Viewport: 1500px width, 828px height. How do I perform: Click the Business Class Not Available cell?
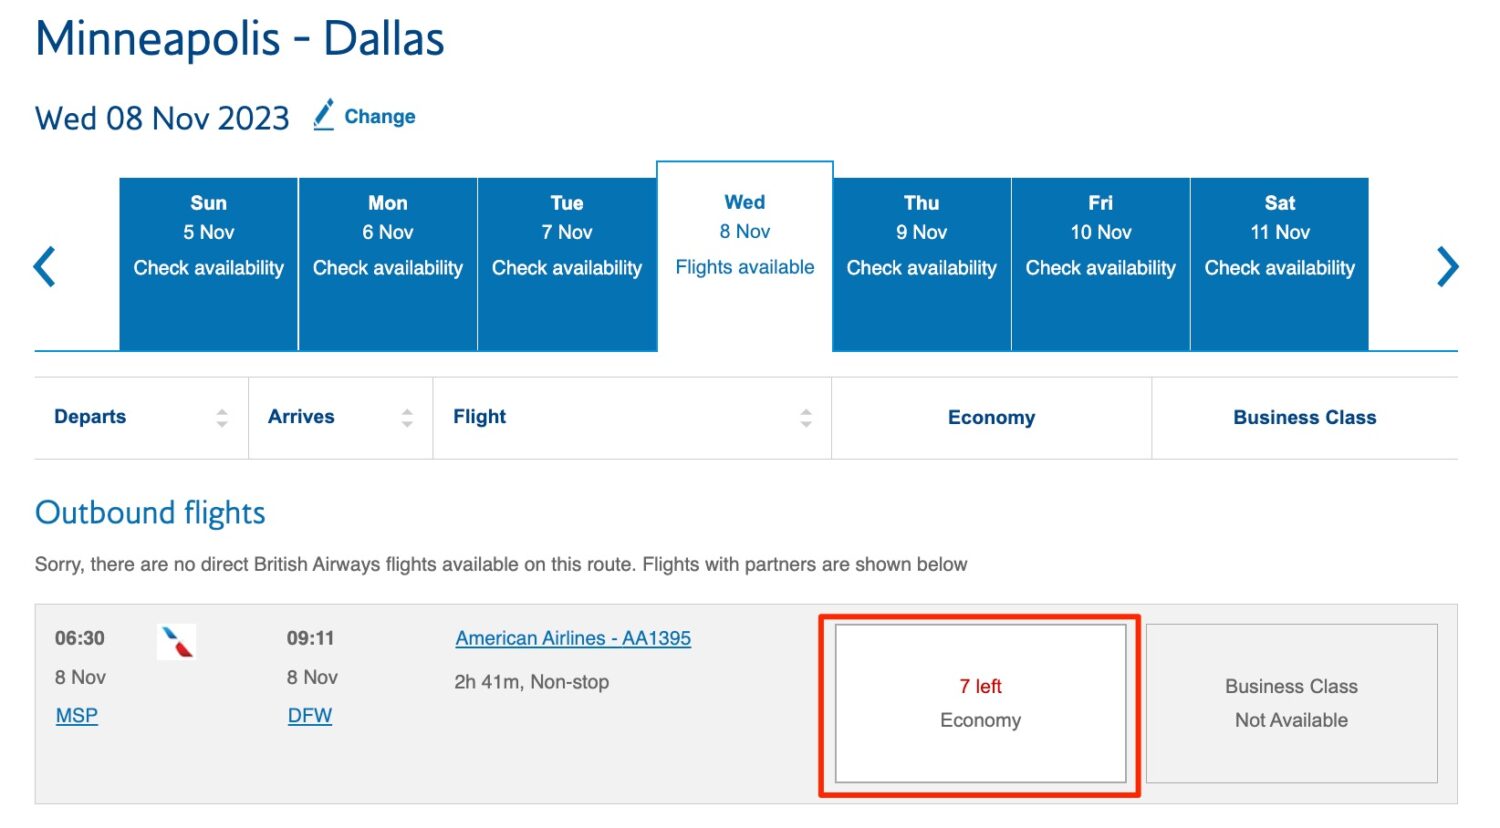pyautogui.click(x=1290, y=703)
